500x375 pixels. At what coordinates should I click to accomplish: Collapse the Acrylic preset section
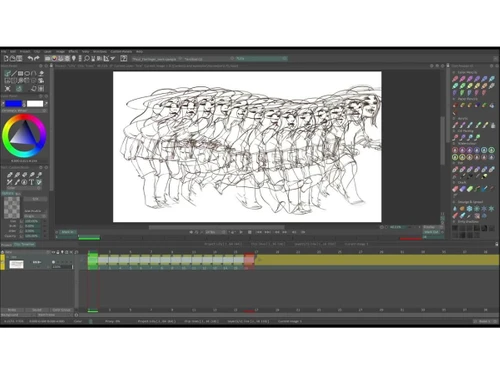tap(454, 119)
